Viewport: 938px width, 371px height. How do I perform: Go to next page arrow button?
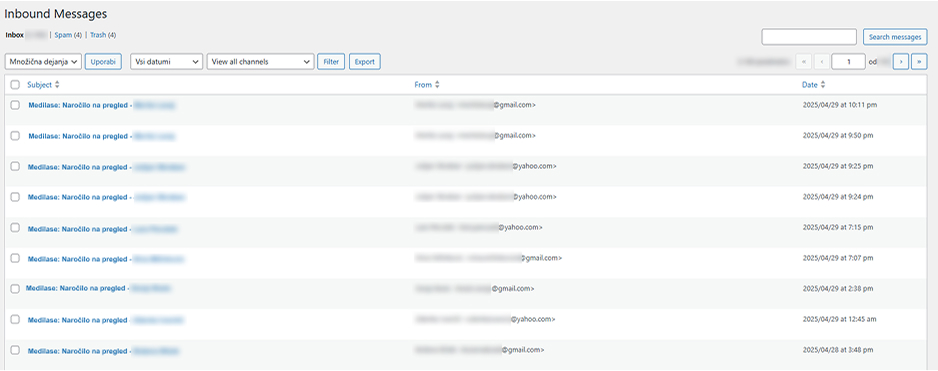coord(901,62)
